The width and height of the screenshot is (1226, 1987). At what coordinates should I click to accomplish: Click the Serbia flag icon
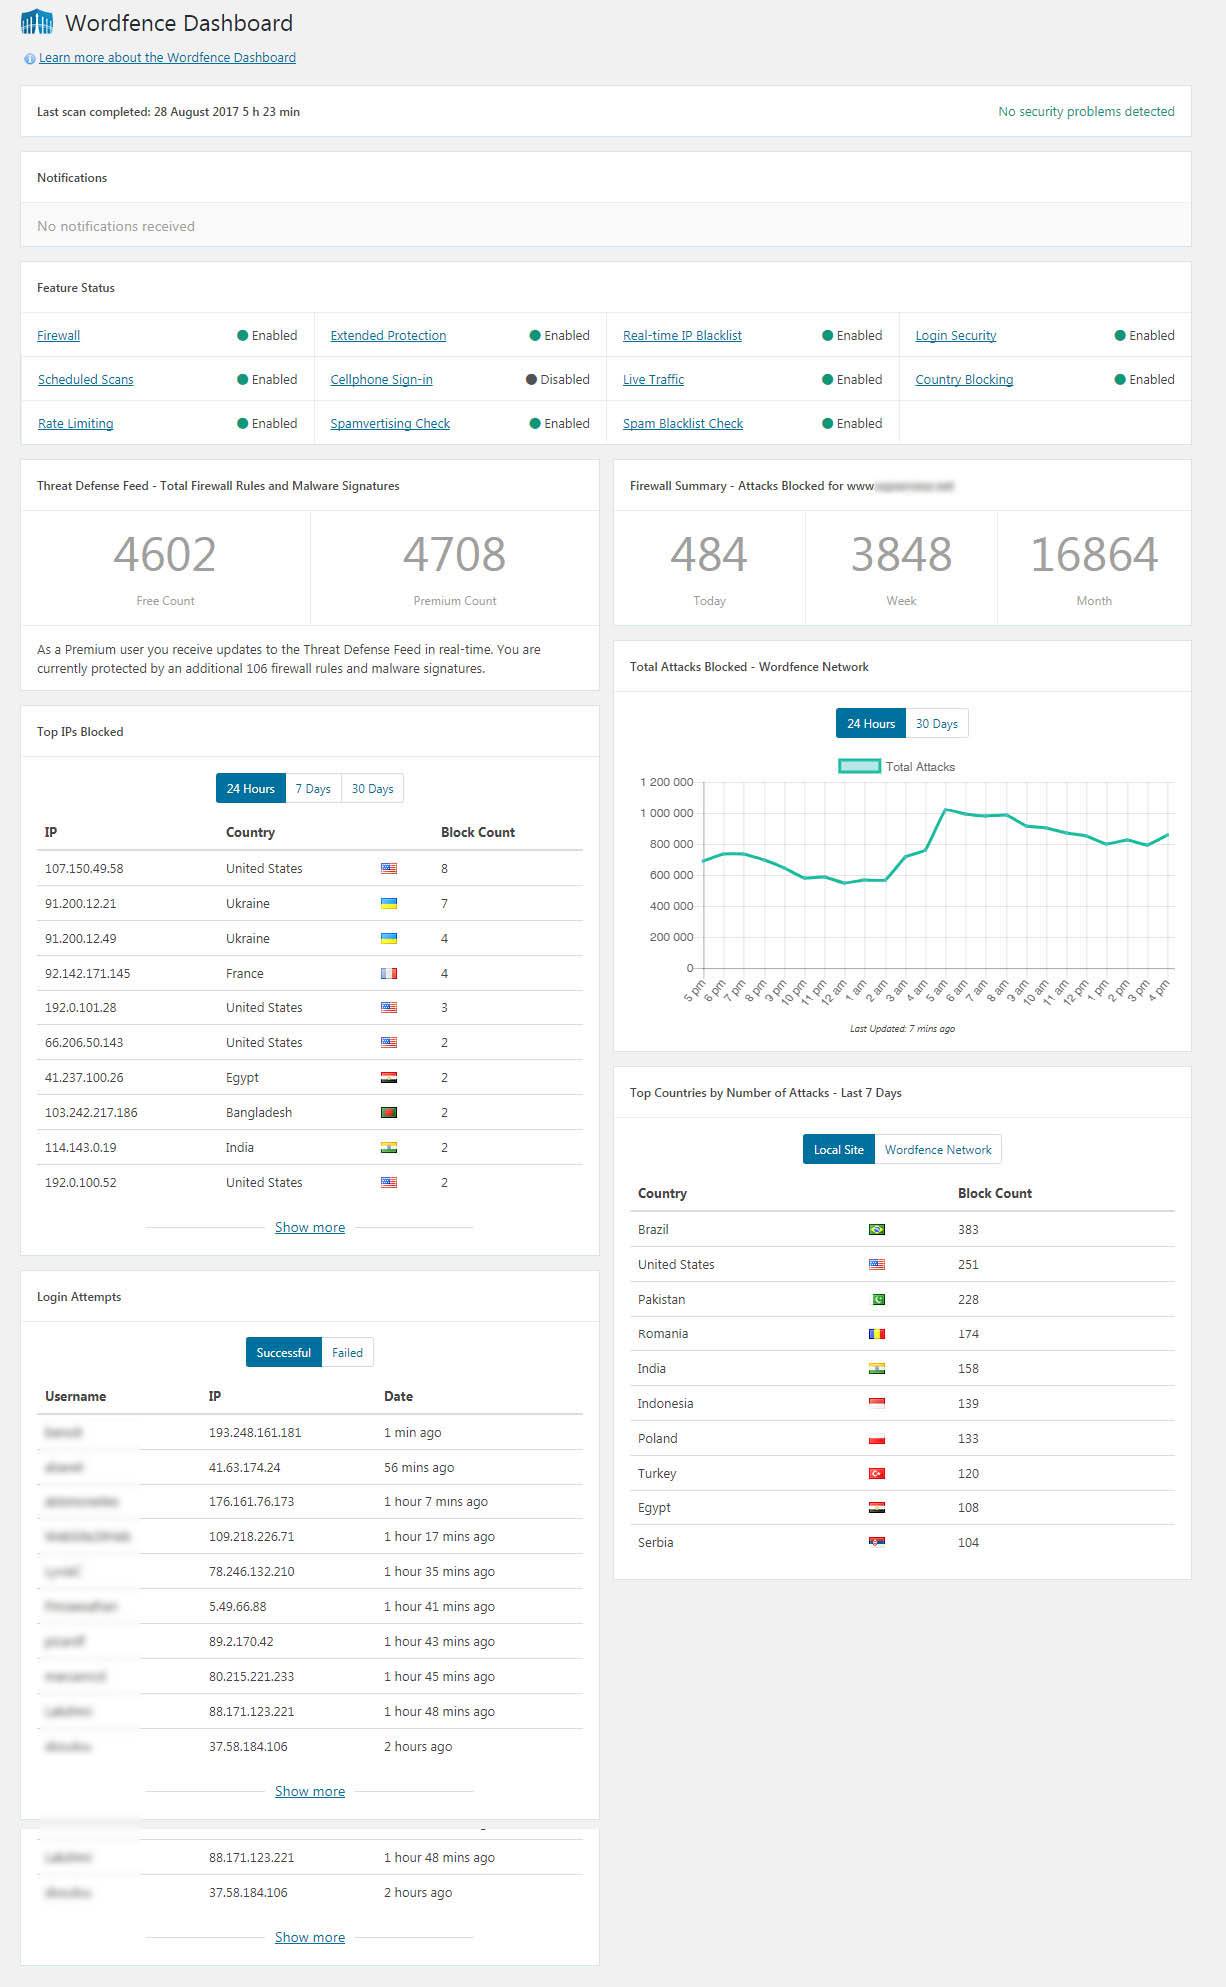pos(877,1543)
